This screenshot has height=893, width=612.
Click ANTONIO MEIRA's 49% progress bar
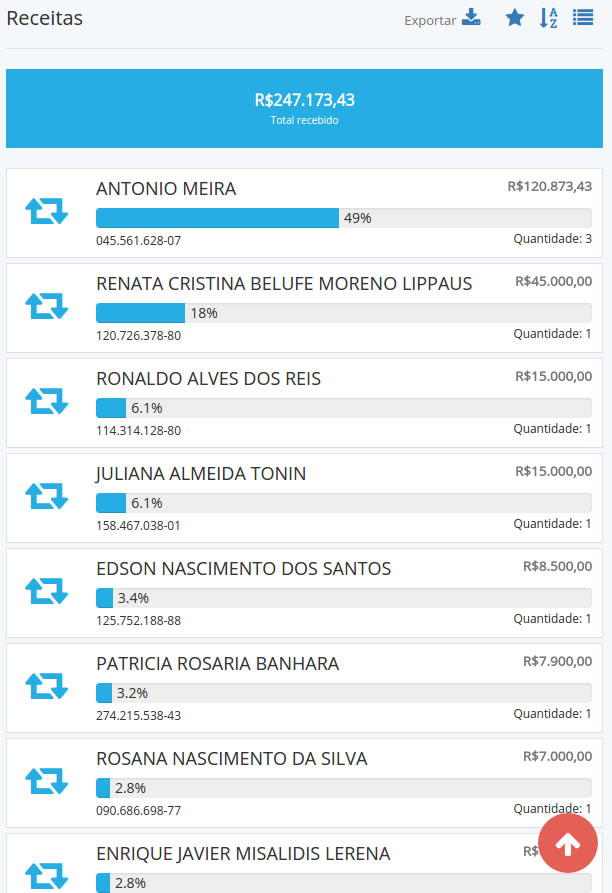click(x=343, y=218)
